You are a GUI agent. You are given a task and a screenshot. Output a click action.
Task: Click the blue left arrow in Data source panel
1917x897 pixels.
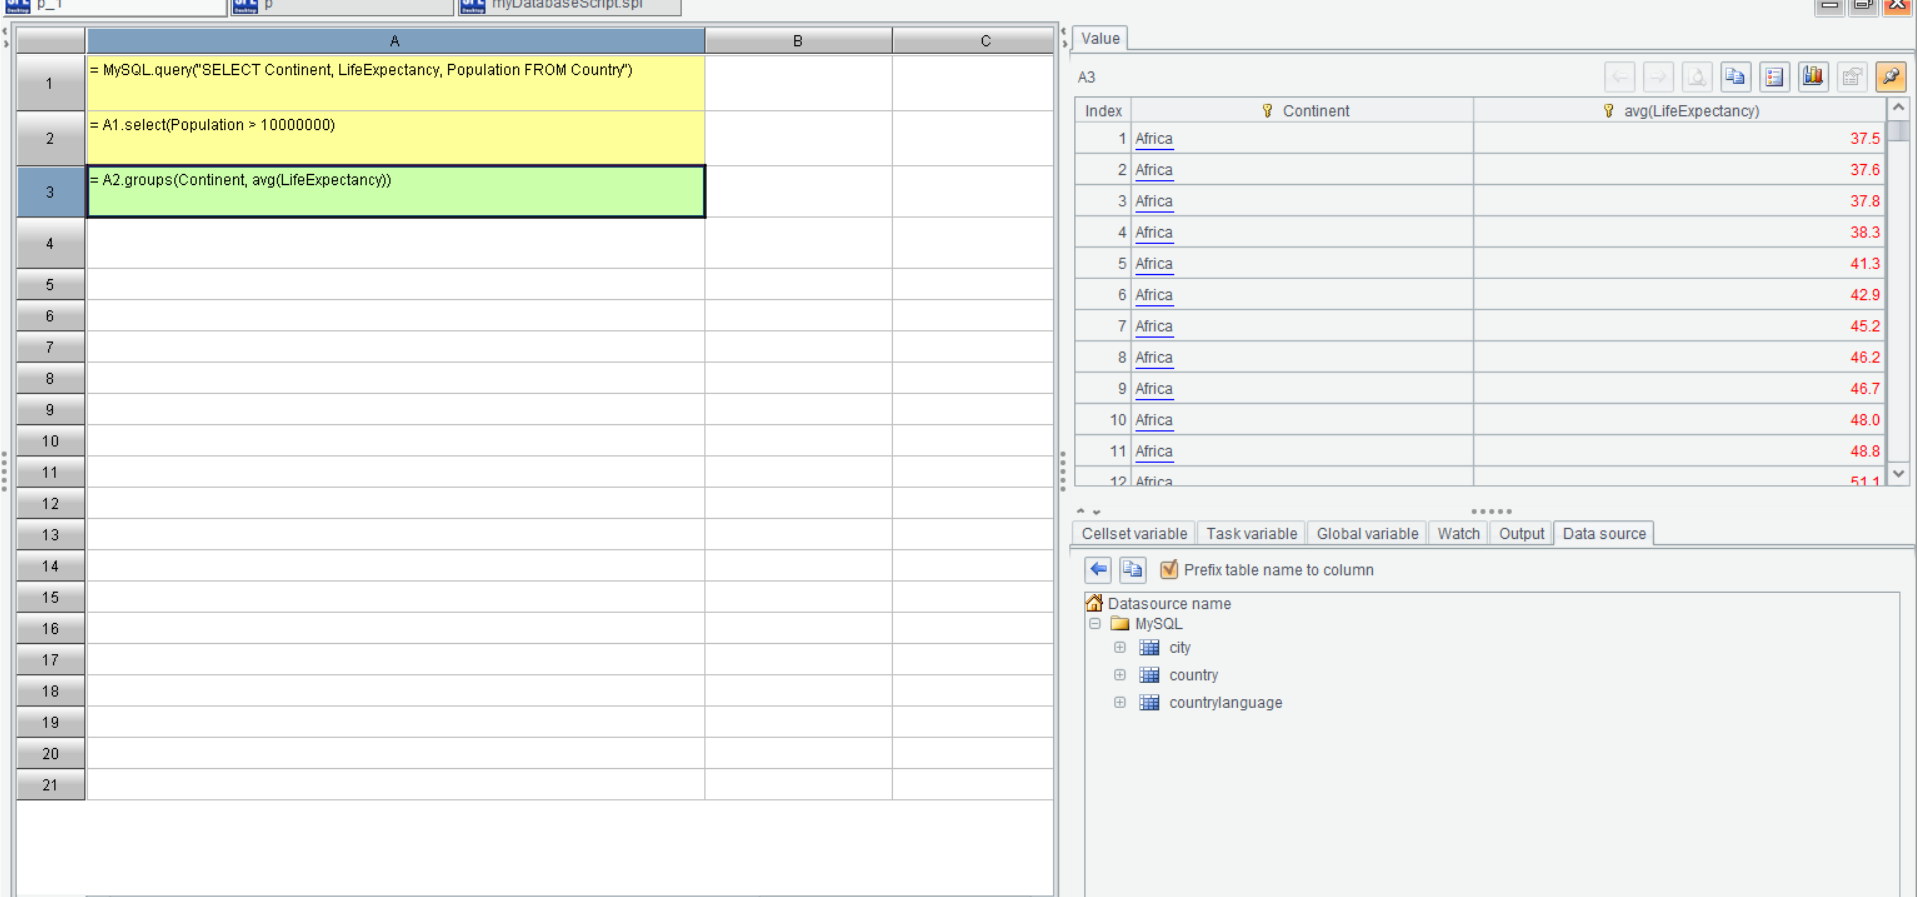coord(1098,570)
